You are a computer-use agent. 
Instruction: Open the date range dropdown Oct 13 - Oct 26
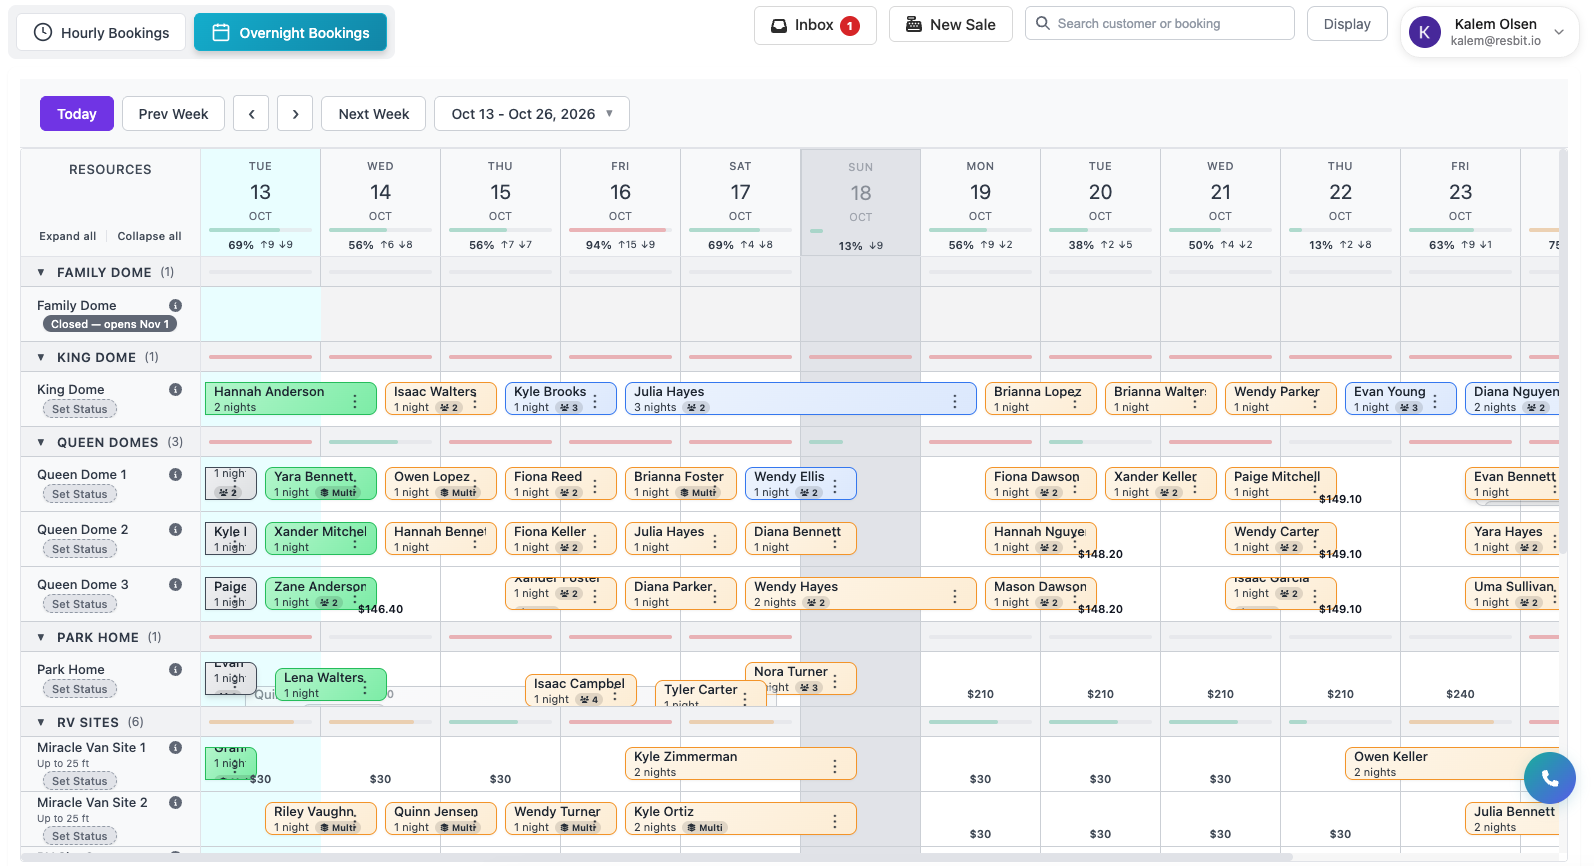(x=532, y=114)
